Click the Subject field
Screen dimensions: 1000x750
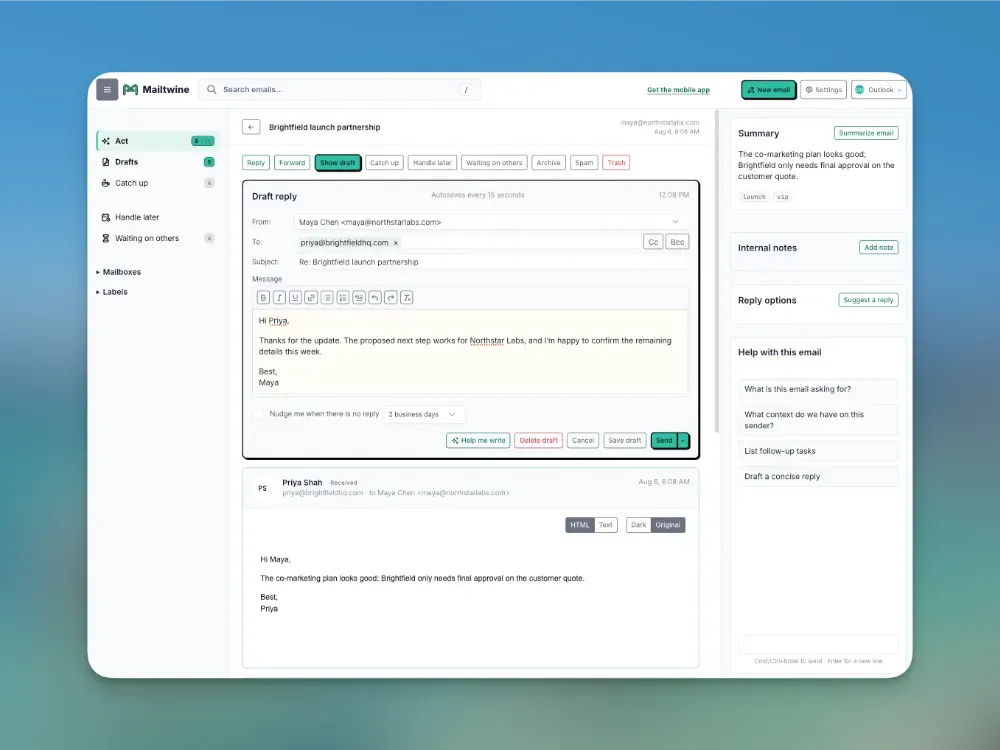[490, 262]
